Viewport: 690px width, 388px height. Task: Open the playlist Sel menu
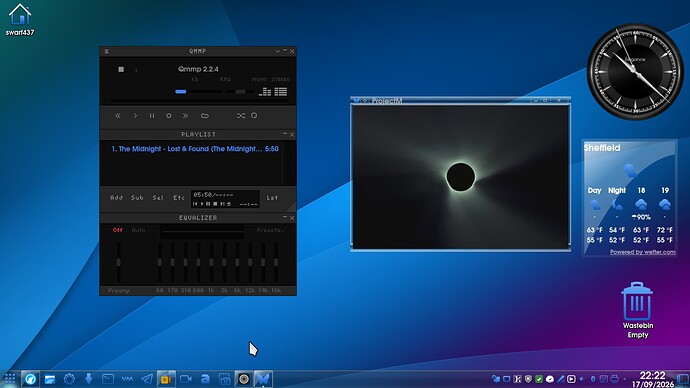coord(158,198)
